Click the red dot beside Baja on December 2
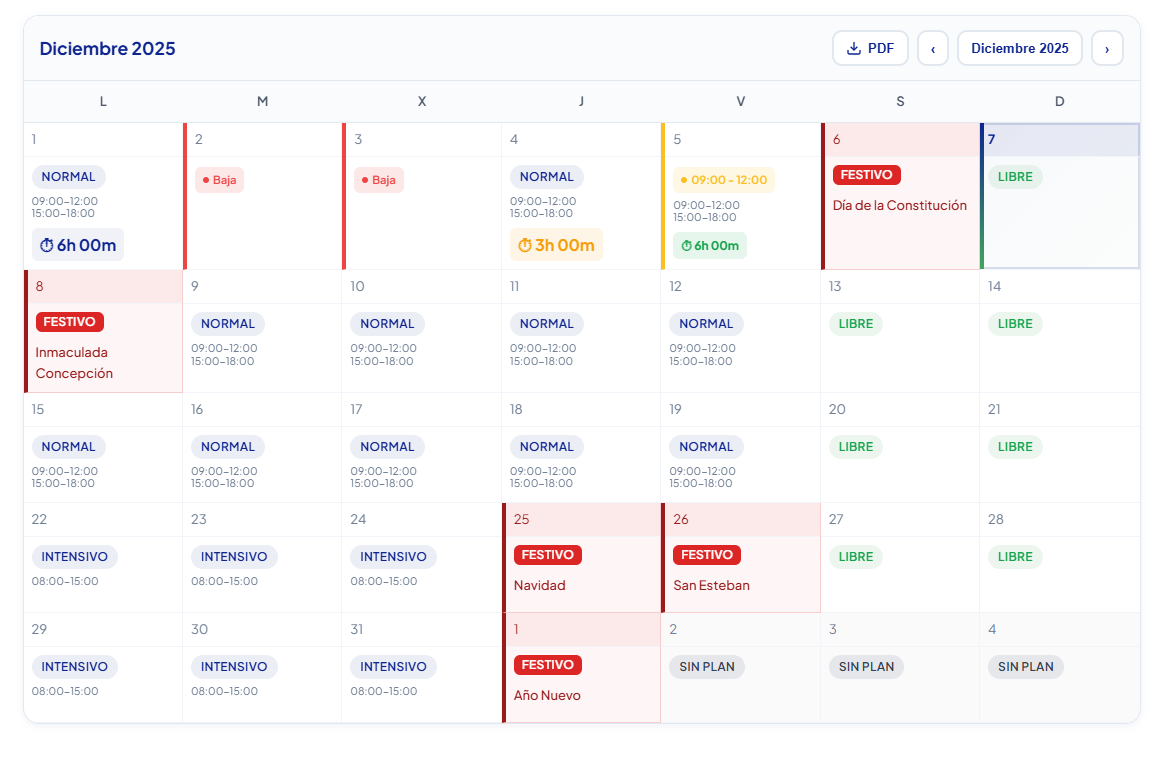The image size is (1163, 758). (205, 179)
